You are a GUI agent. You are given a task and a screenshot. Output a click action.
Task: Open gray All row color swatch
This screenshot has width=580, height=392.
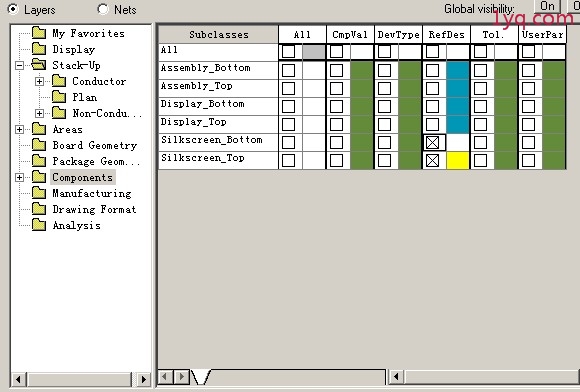point(314,52)
